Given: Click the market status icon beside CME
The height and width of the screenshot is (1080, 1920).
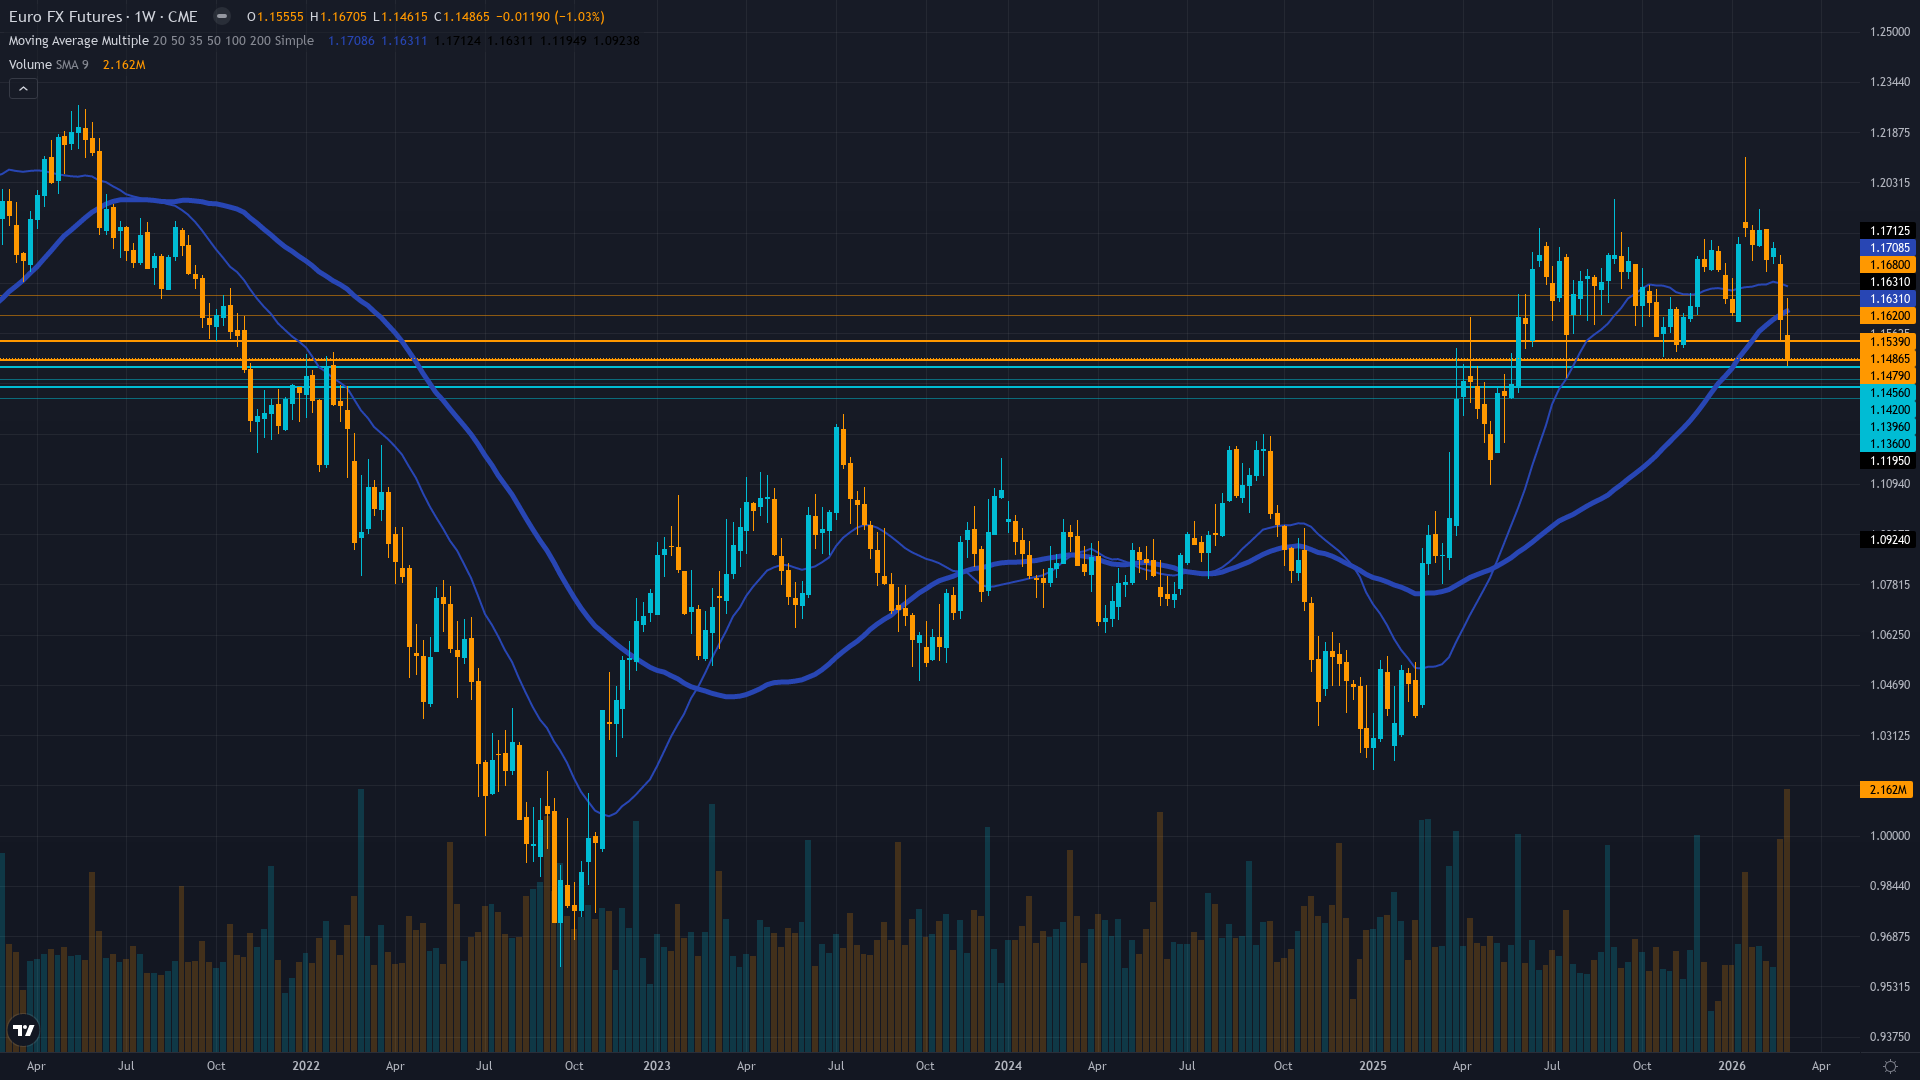Looking at the screenshot, I should click(222, 17).
